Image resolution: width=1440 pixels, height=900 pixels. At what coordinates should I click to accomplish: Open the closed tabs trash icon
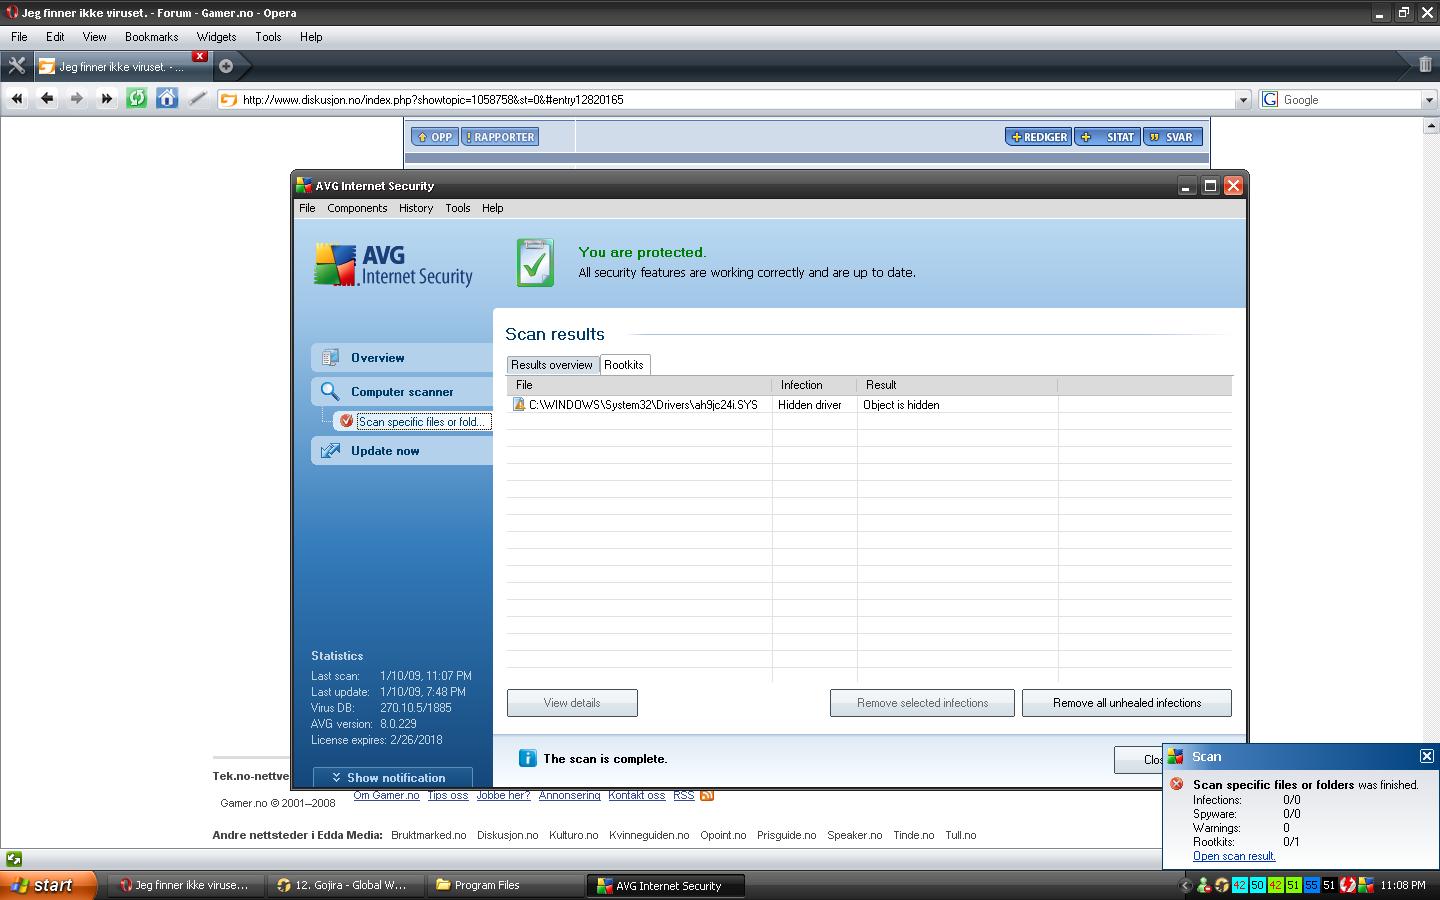(x=1425, y=65)
